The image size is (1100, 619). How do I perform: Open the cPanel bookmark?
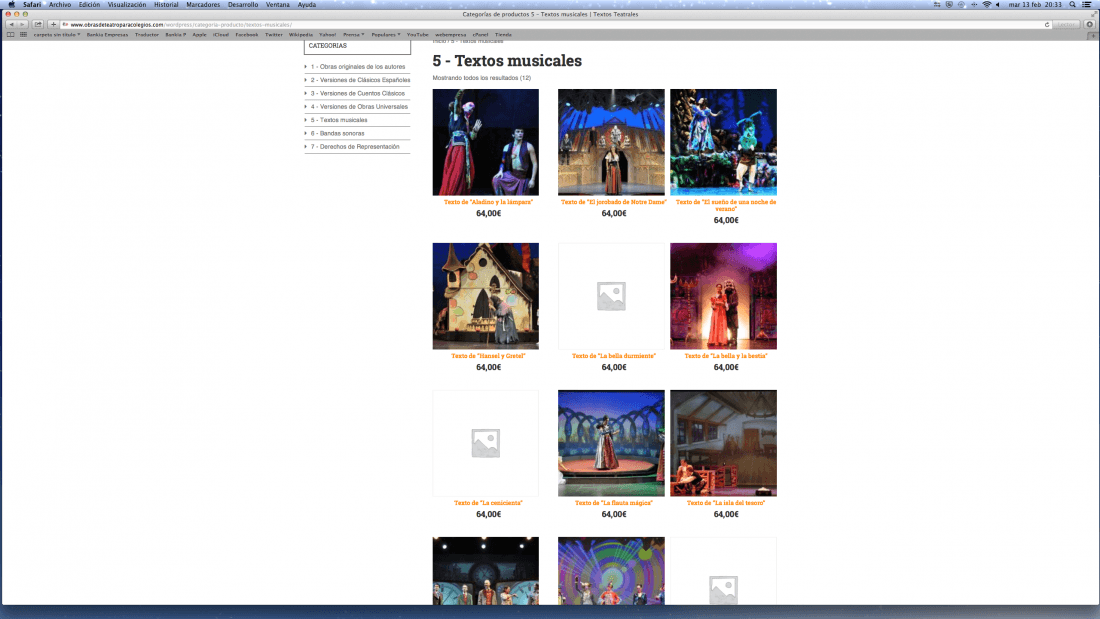(480, 34)
